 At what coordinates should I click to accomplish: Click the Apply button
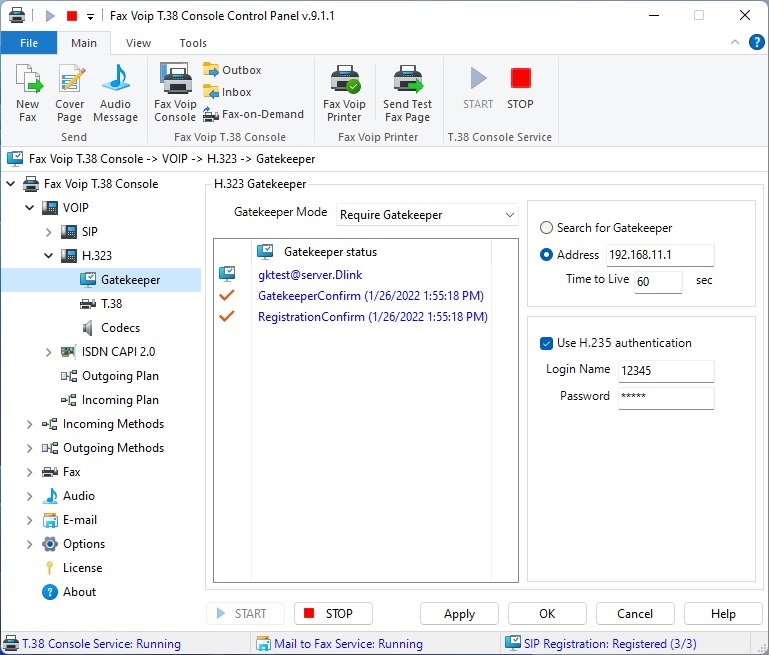pyautogui.click(x=460, y=613)
